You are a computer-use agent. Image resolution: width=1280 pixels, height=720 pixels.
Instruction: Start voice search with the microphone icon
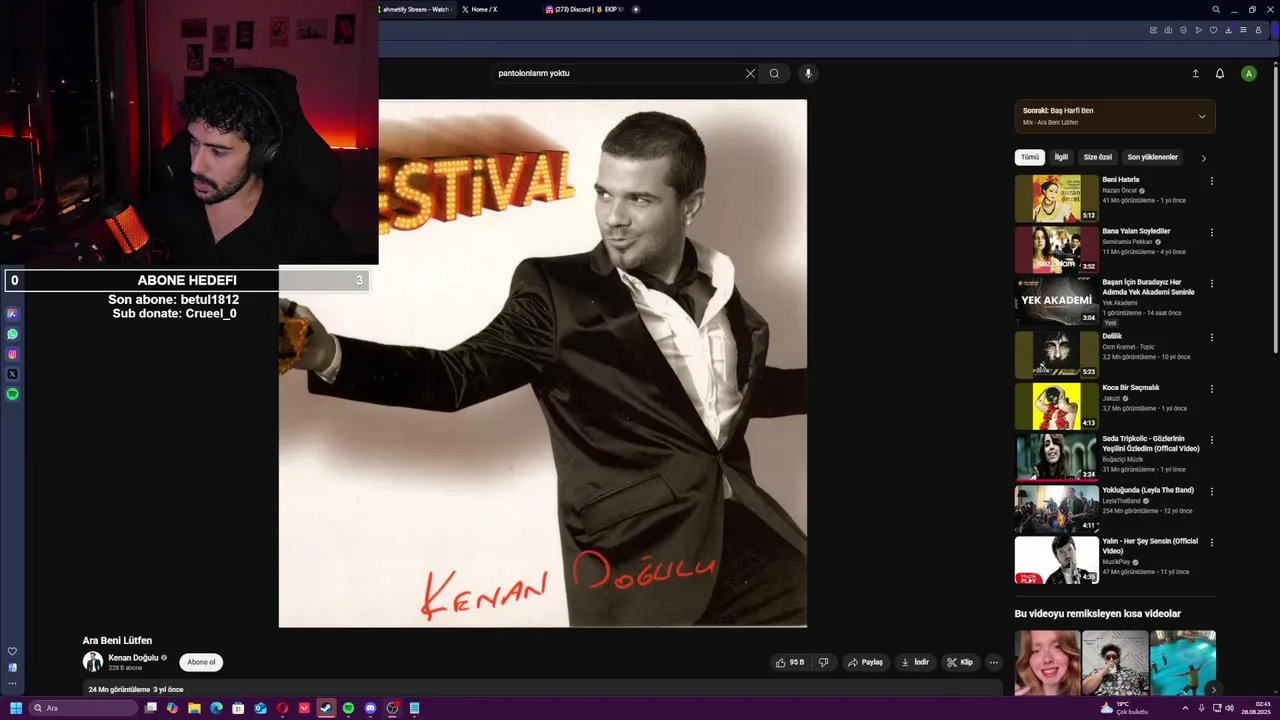pyautogui.click(x=808, y=73)
